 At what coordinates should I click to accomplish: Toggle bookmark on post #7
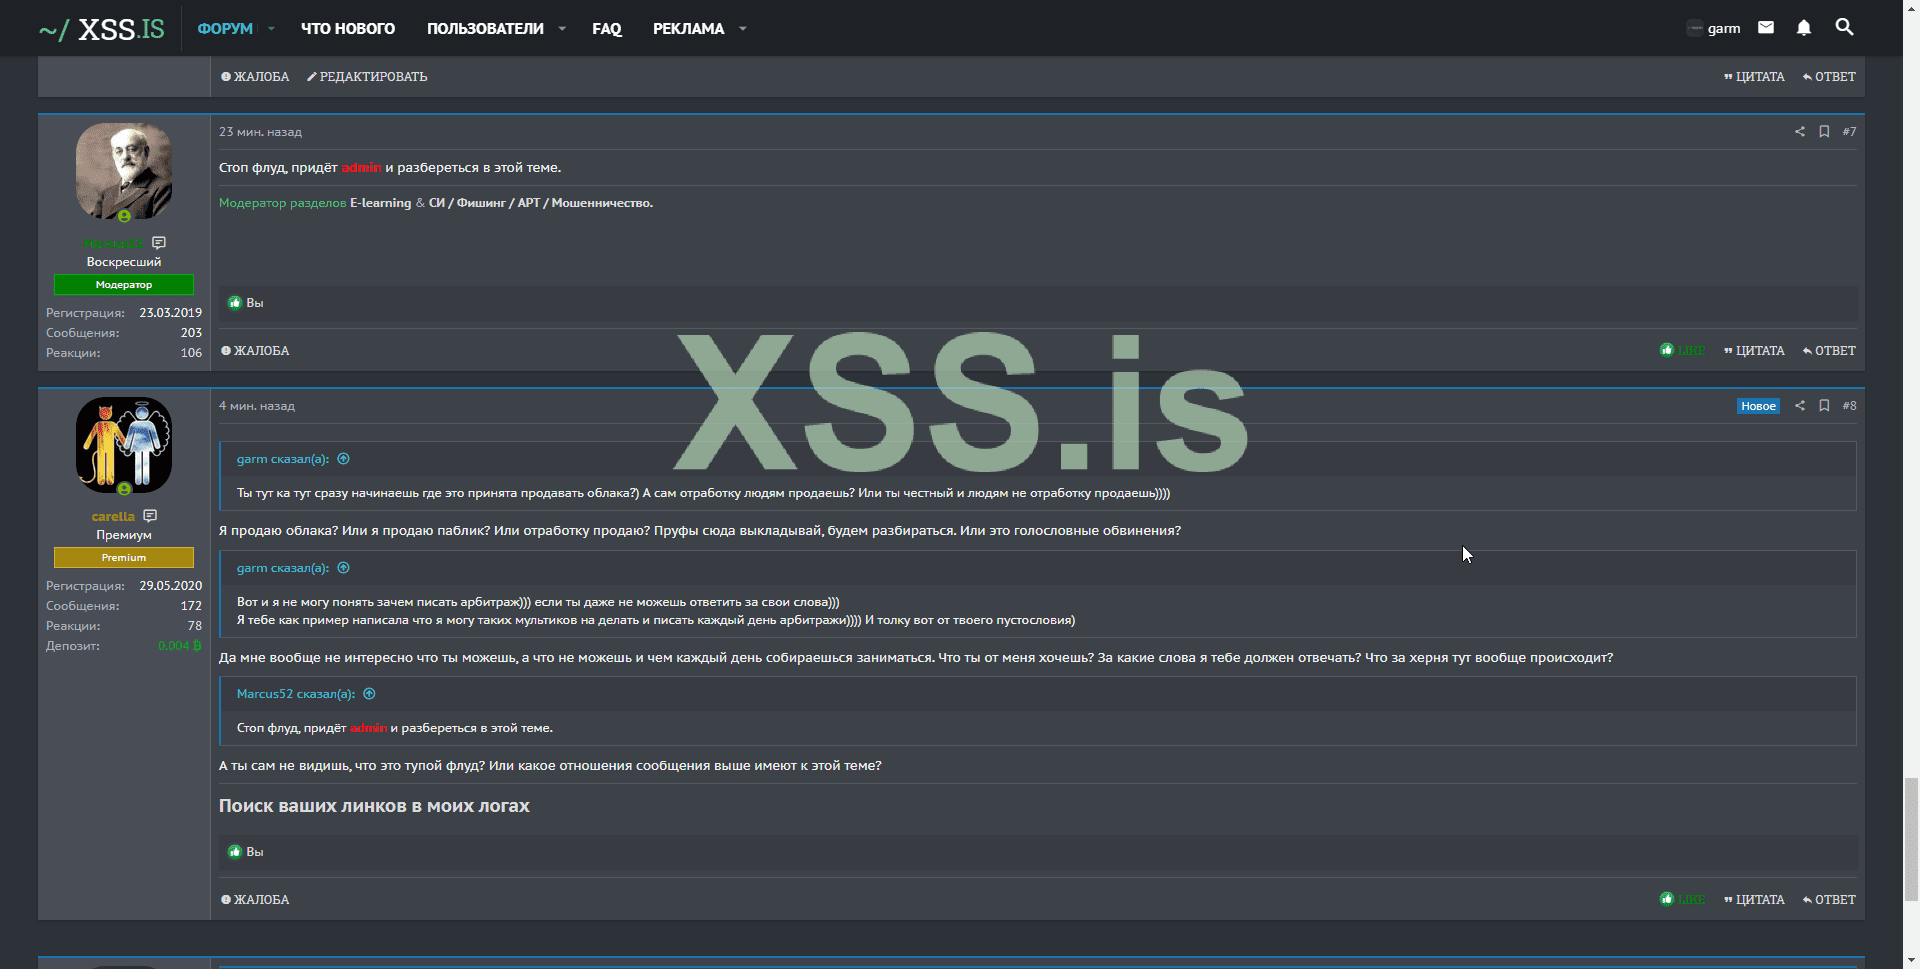point(1824,132)
